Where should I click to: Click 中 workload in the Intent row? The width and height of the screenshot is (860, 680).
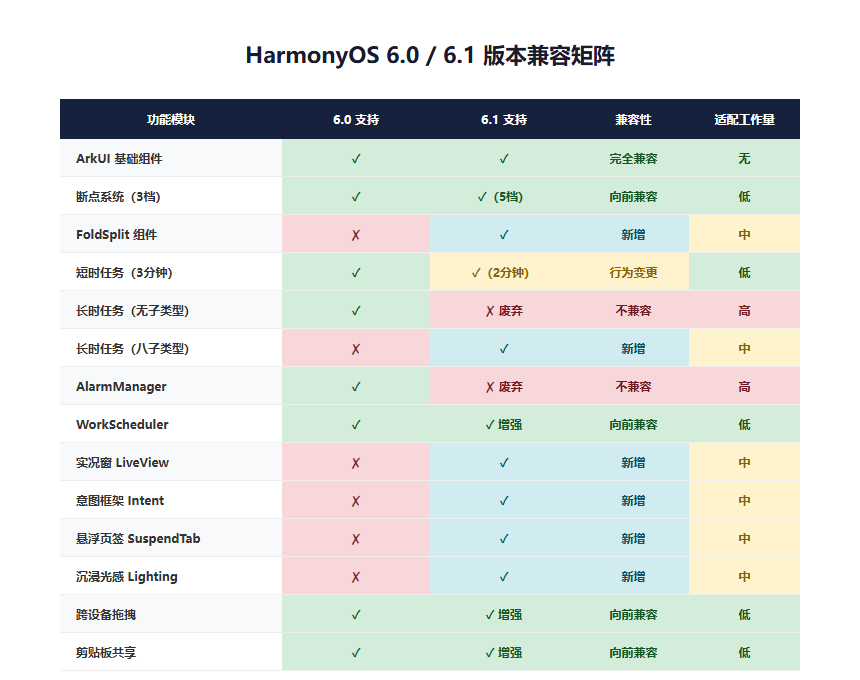pyautogui.click(x=744, y=500)
